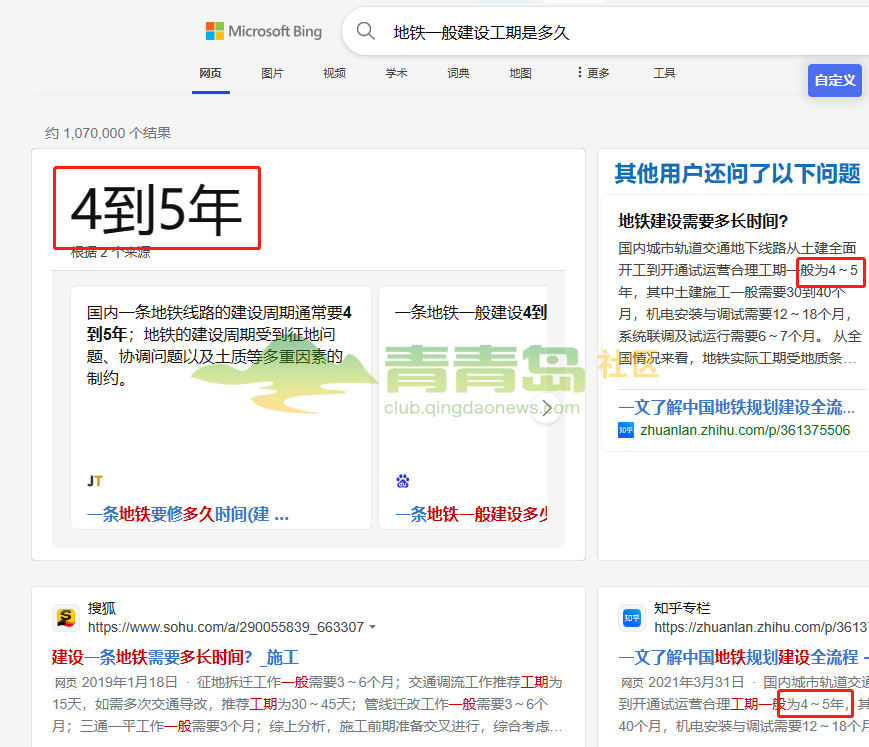Click the search magnifier icon
Viewport: 869px width, 747px height.
tap(365, 30)
